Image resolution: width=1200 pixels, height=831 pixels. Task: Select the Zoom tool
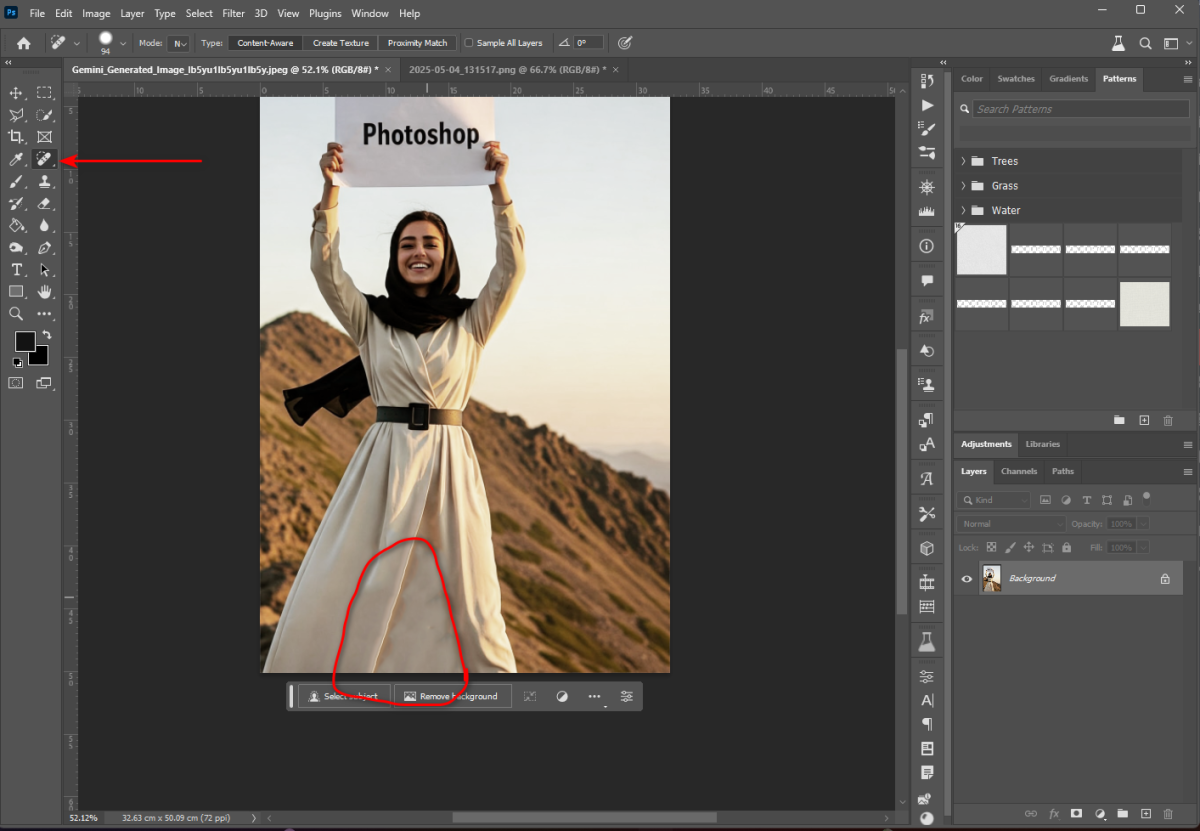[16, 314]
